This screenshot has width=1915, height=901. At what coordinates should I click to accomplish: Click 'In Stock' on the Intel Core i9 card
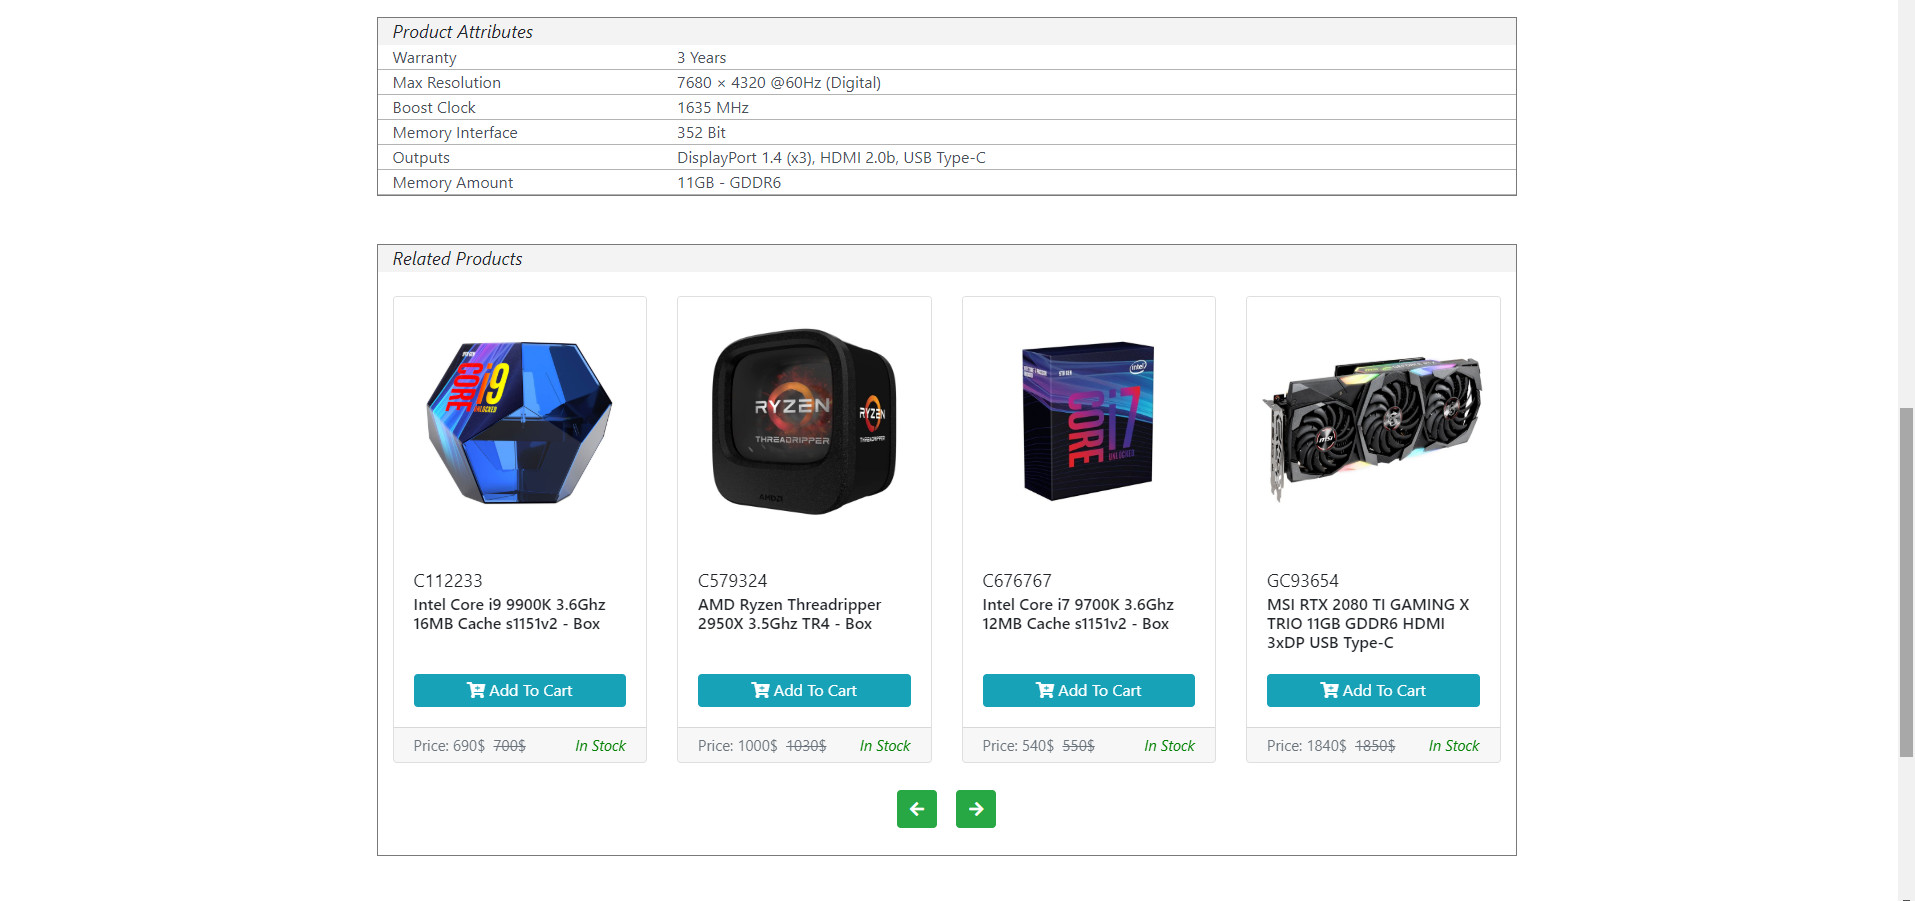coord(600,746)
